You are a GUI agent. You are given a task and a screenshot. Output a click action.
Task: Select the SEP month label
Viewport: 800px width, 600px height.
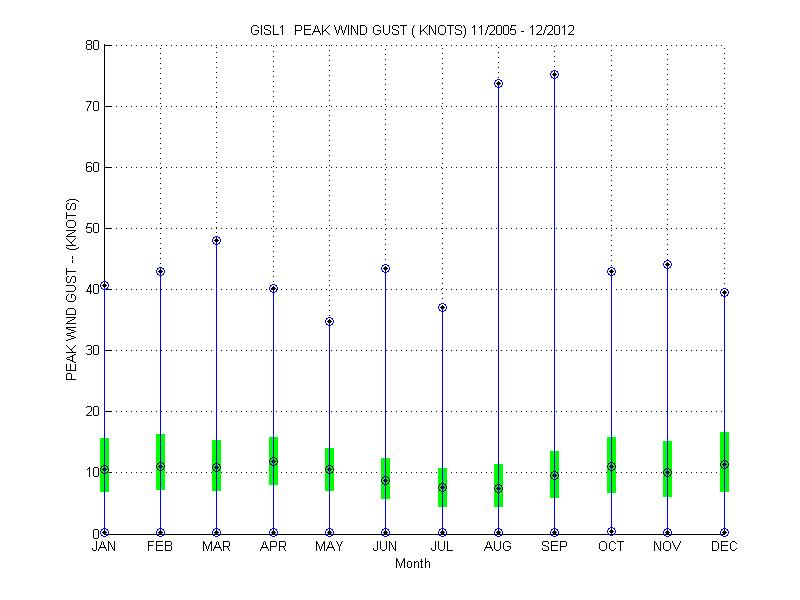[x=554, y=546]
